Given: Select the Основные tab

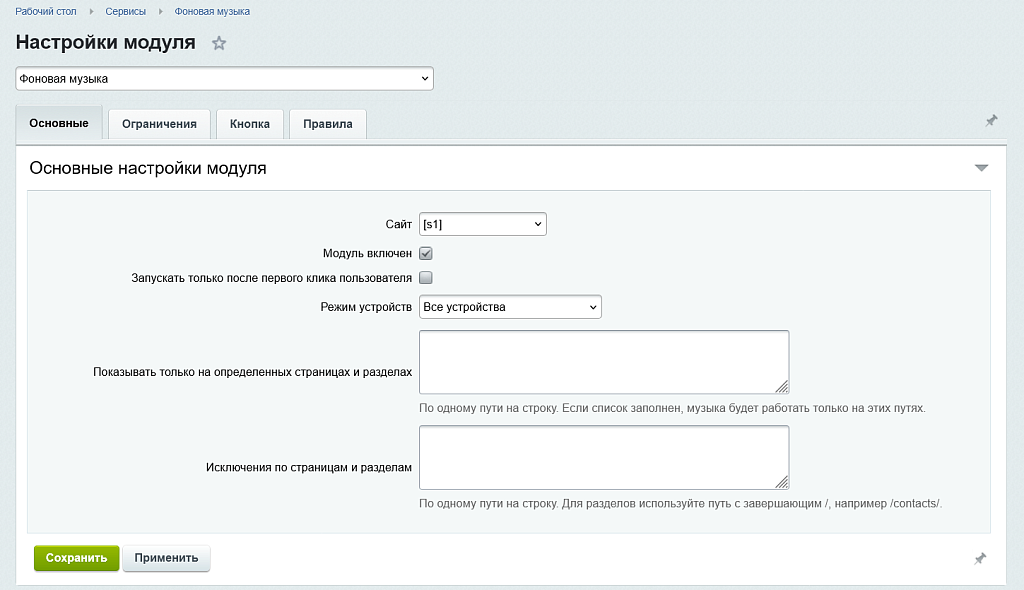Looking at the screenshot, I should pyautogui.click(x=59, y=123).
